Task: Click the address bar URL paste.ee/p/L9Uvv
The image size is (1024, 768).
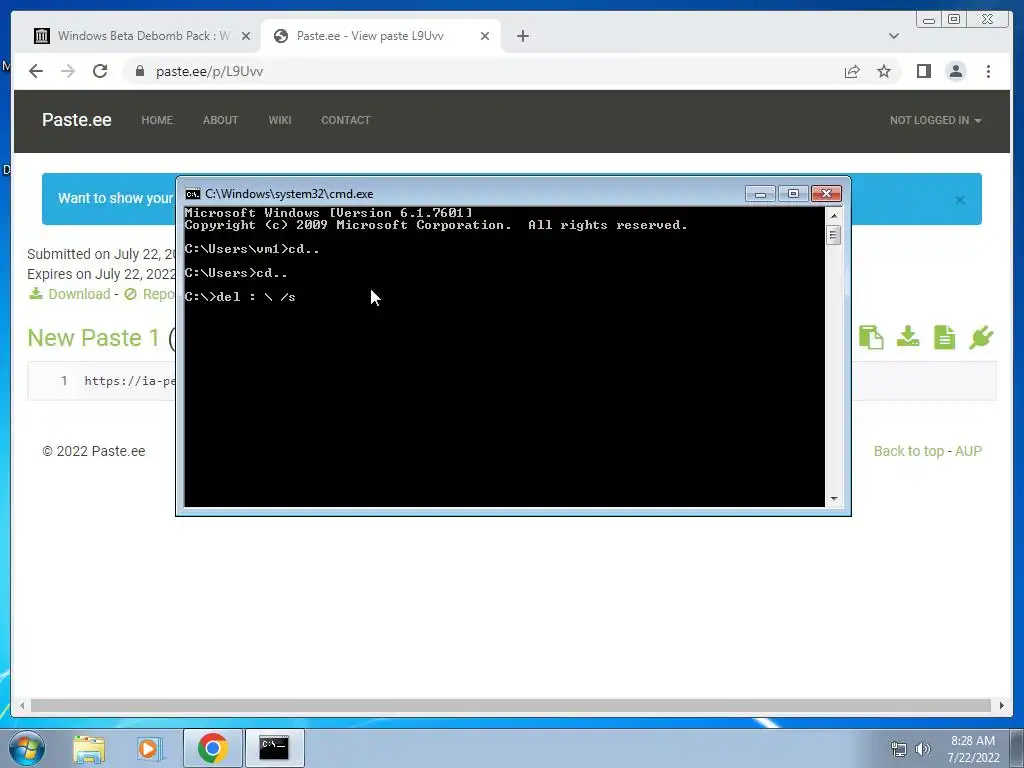Action: click(209, 71)
